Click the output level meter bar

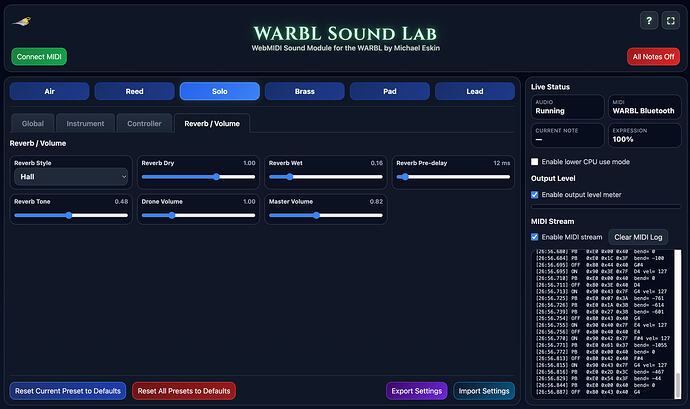(606, 206)
